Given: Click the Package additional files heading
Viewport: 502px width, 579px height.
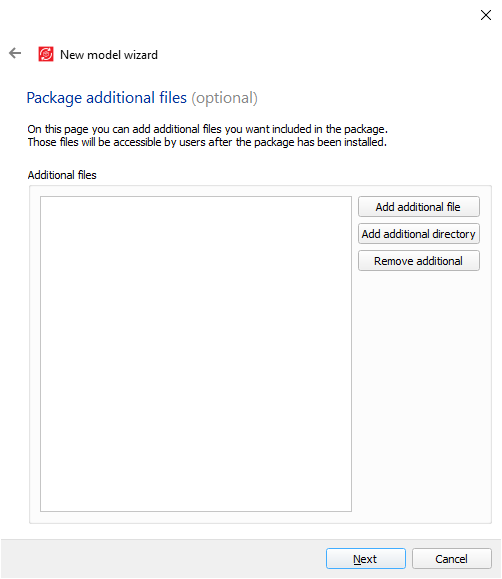Looking at the screenshot, I should coord(107,98).
